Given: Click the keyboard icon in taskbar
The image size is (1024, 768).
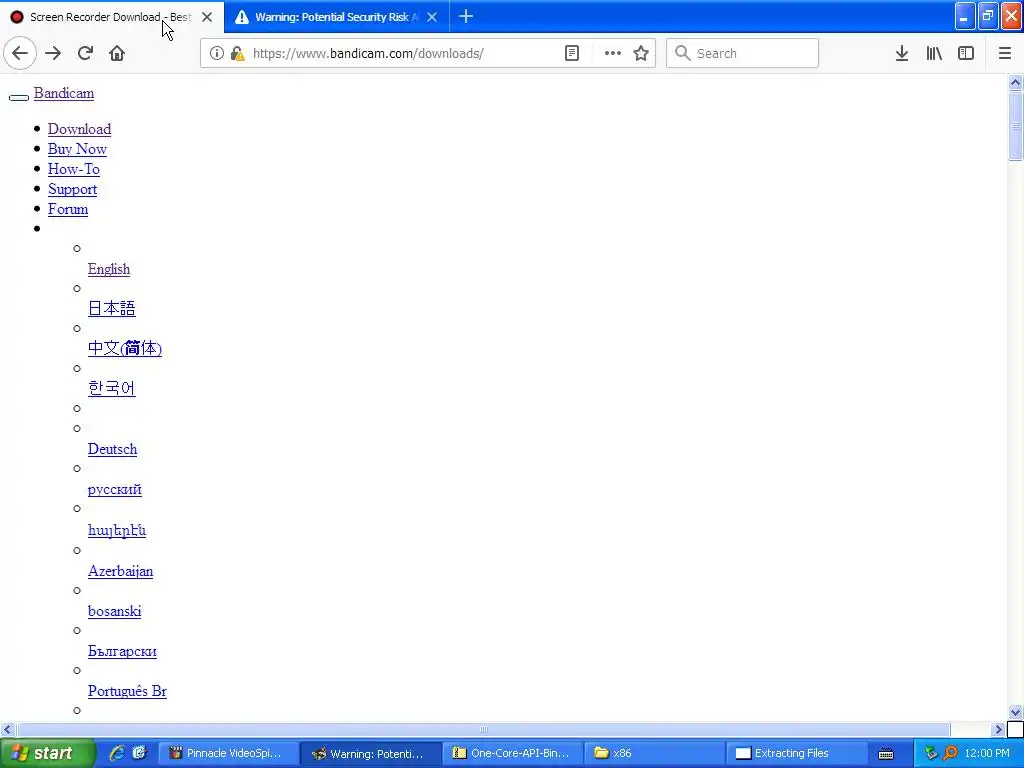Looking at the screenshot, I should (886, 754).
